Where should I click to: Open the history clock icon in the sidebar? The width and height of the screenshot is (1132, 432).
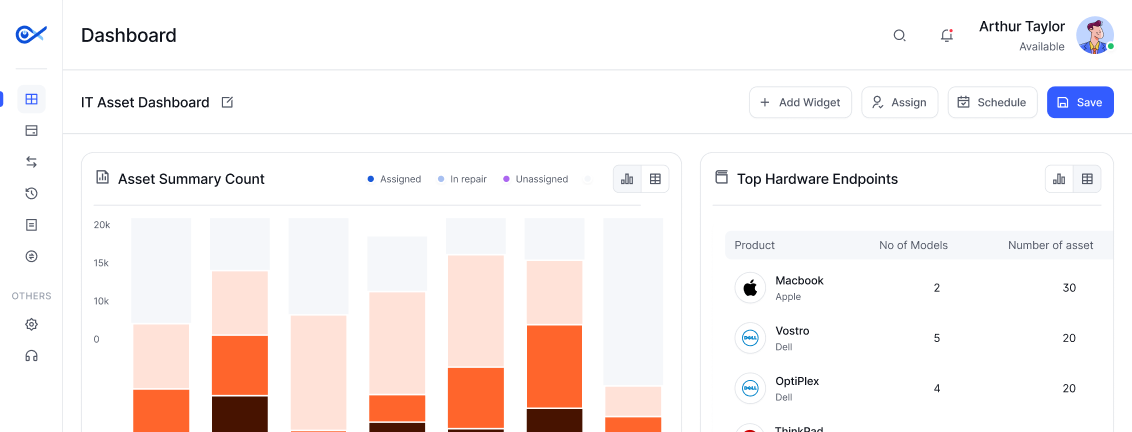[31, 193]
